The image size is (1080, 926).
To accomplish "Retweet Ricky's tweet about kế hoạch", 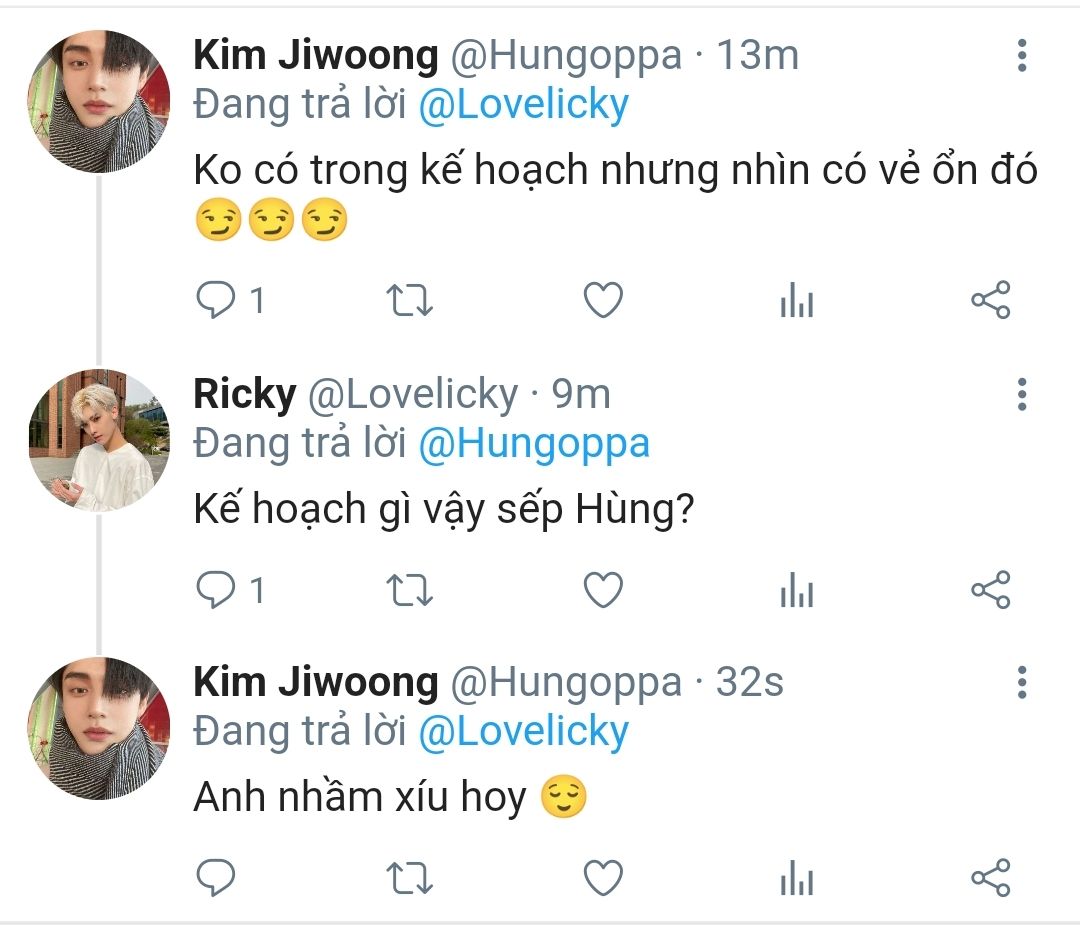I will 409,590.
